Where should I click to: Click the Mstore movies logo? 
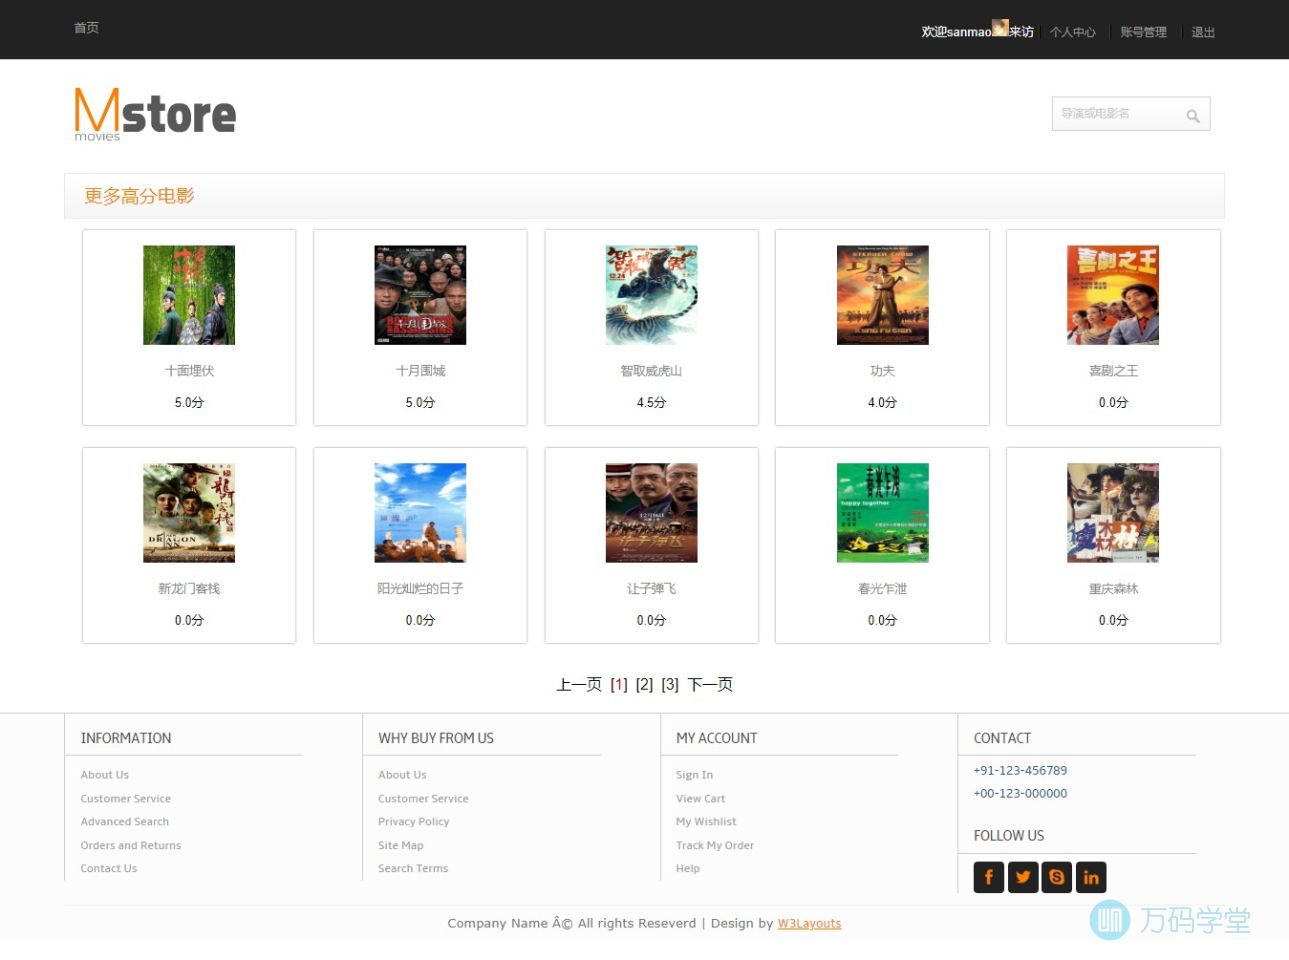click(x=155, y=113)
